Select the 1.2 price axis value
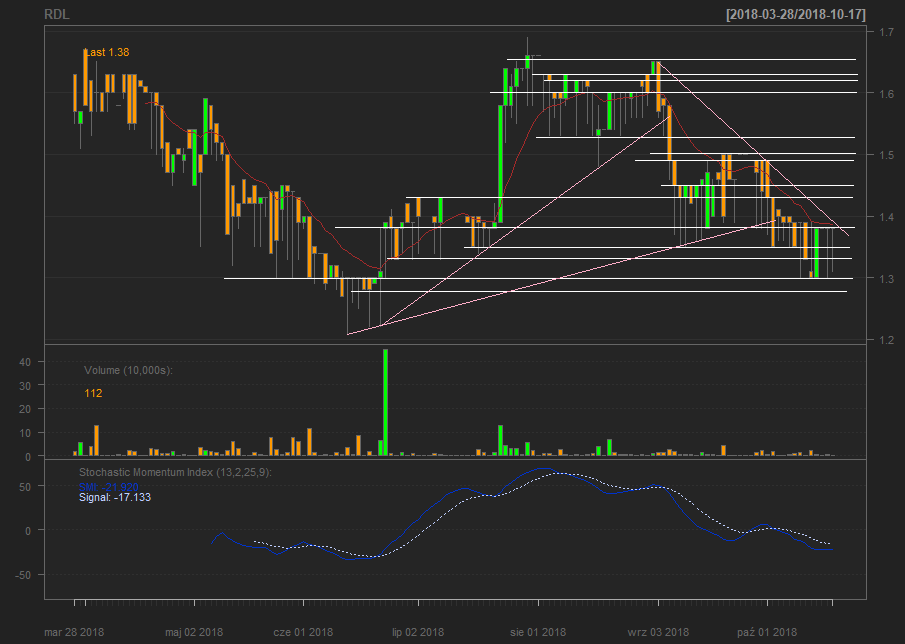Screen dimensions: 905x644 [x=887, y=340]
